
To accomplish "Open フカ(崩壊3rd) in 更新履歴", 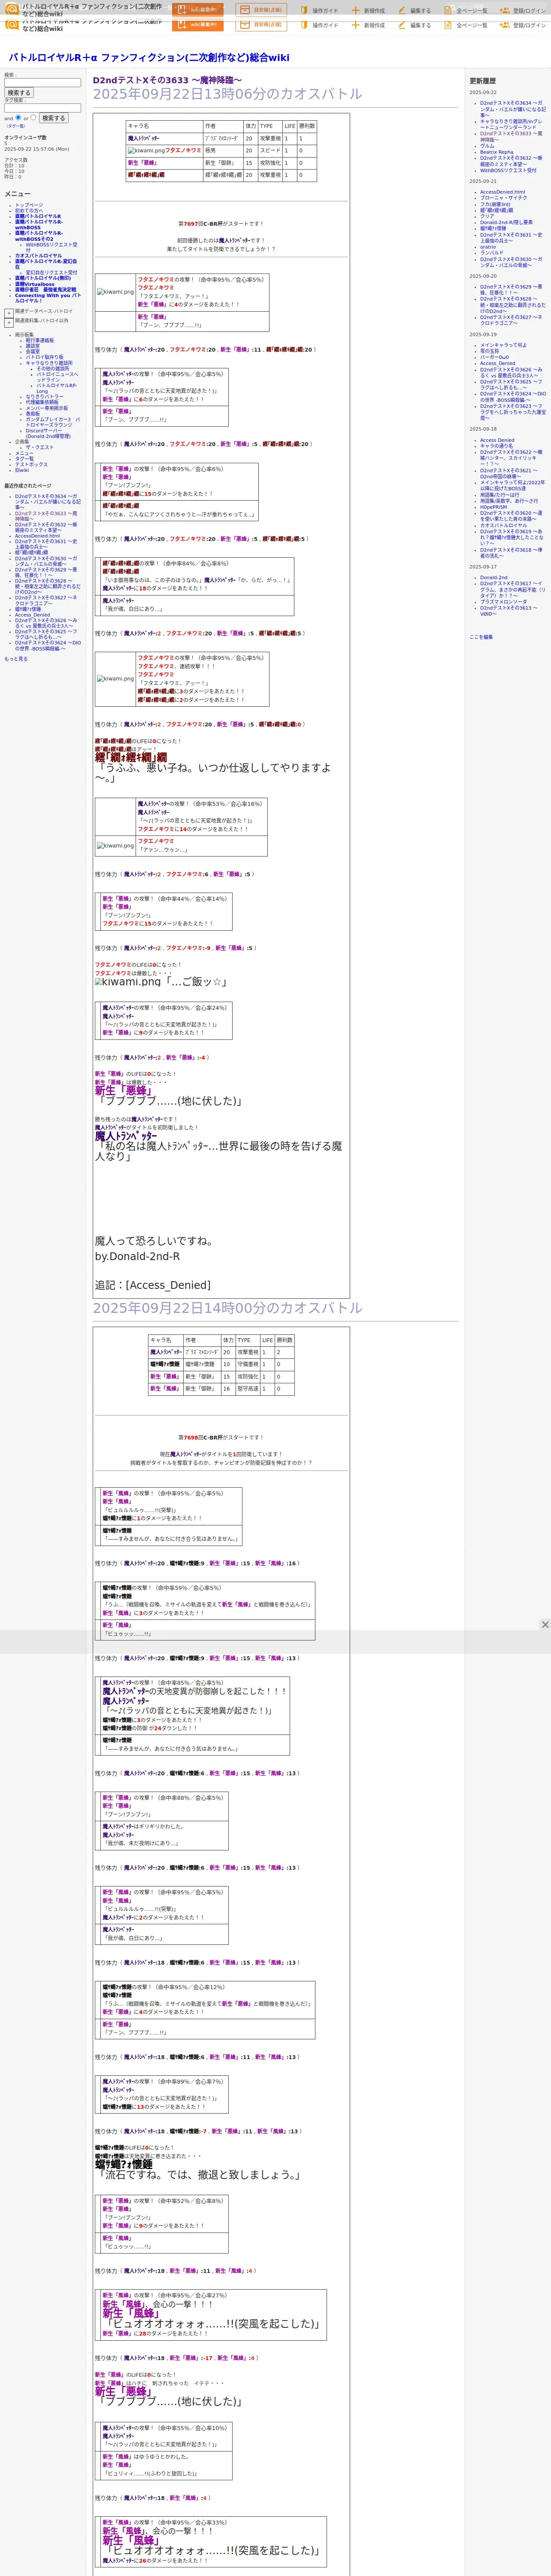I will pos(495,204).
